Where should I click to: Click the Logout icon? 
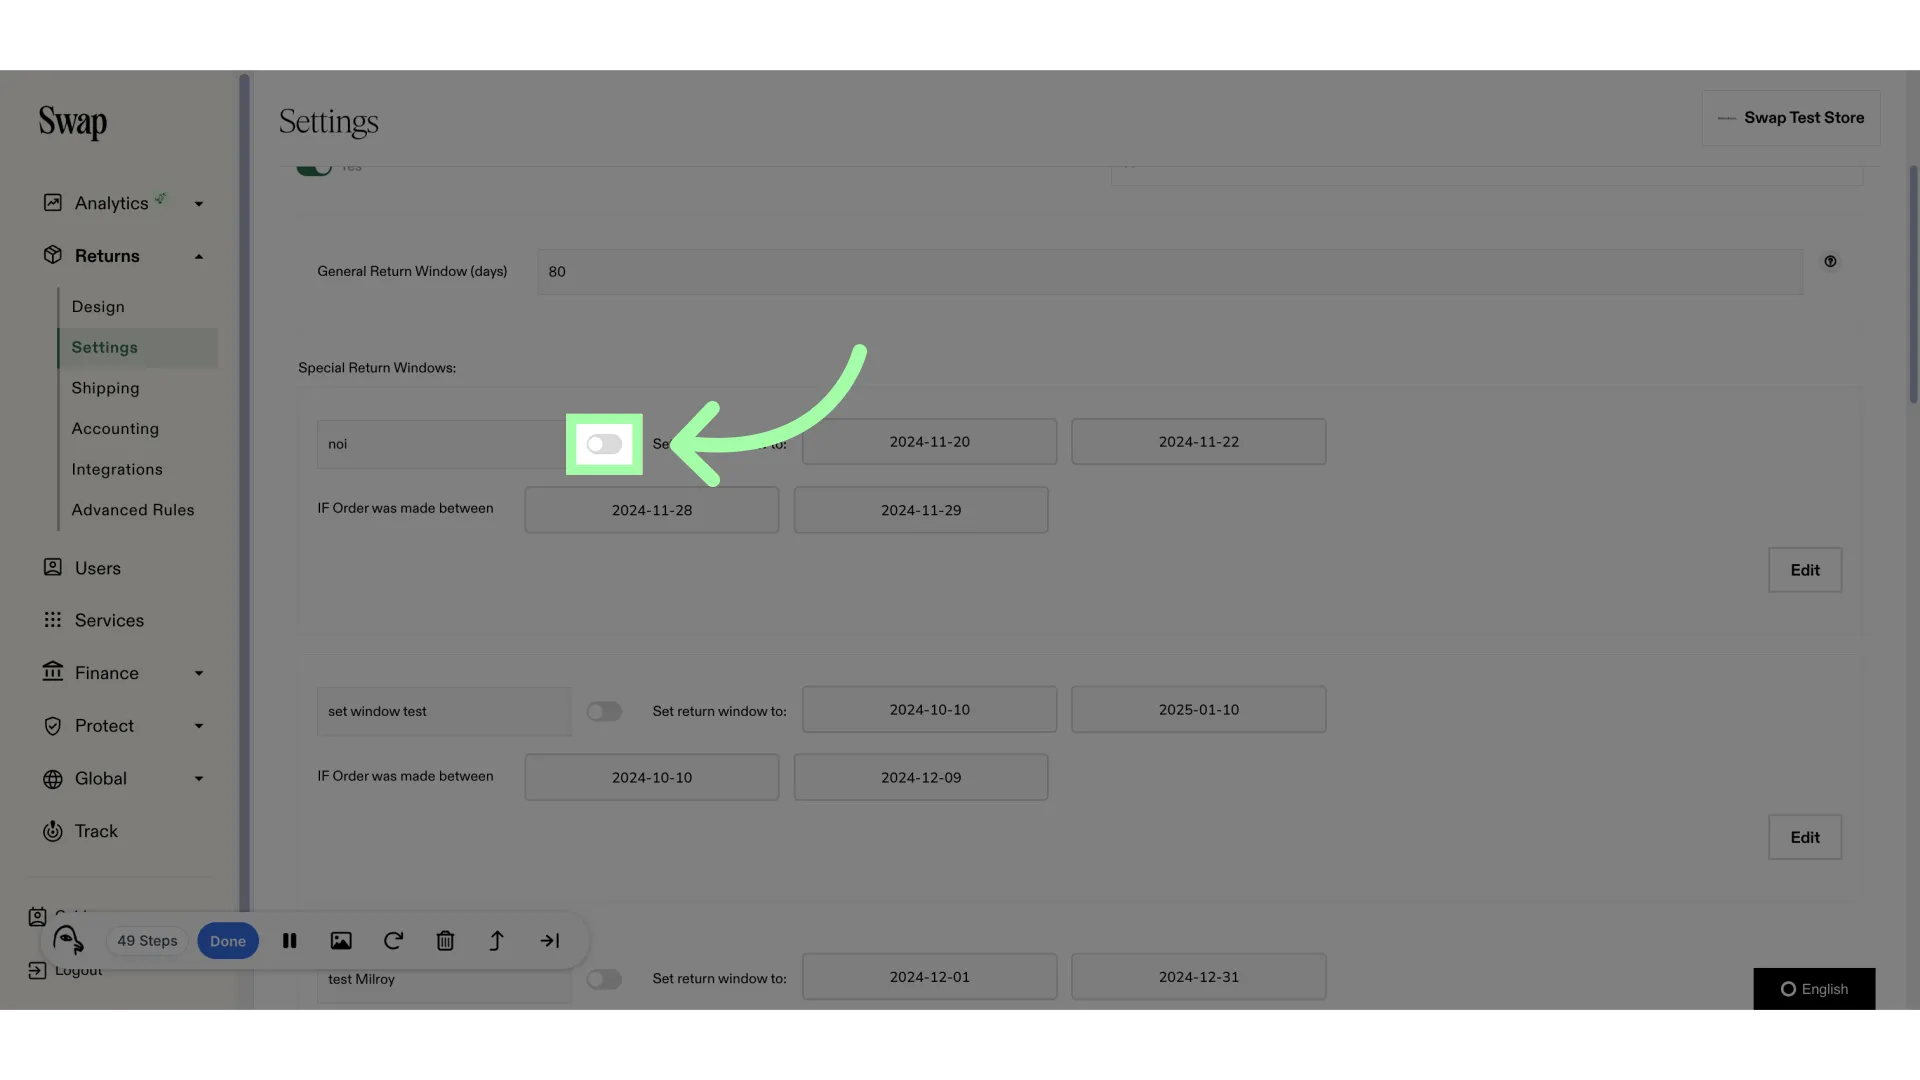click(37, 970)
